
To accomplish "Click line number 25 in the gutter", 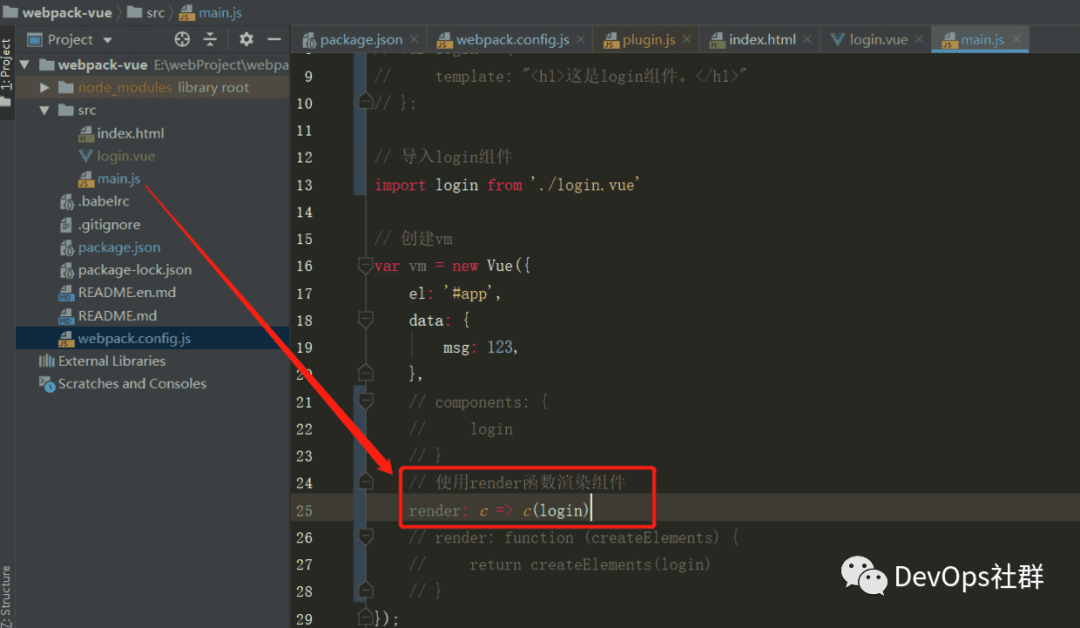I will click(x=304, y=510).
